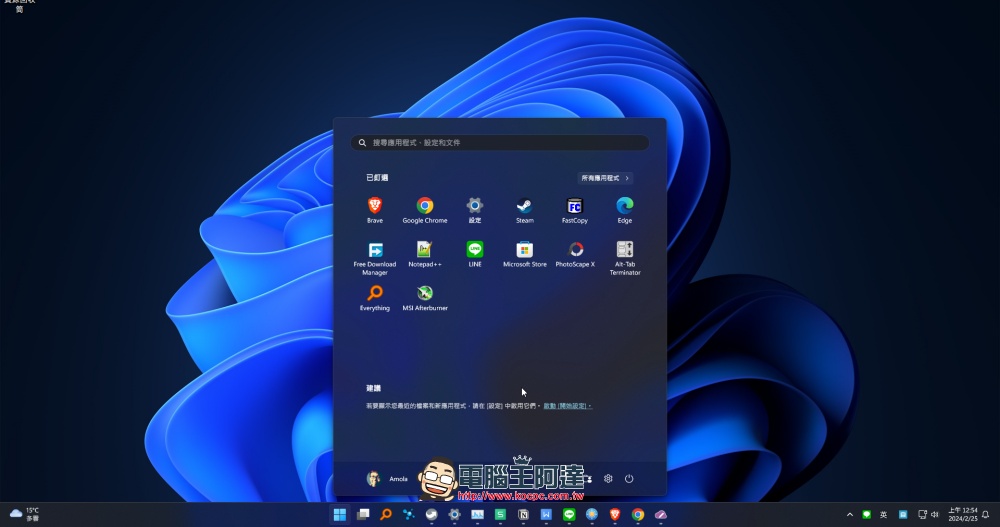Launch Everything from Start menu pinned apps

[374, 298]
